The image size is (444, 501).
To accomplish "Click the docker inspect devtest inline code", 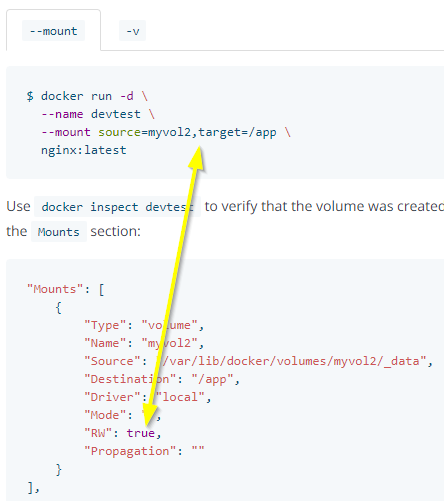I will tap(117, 207).
